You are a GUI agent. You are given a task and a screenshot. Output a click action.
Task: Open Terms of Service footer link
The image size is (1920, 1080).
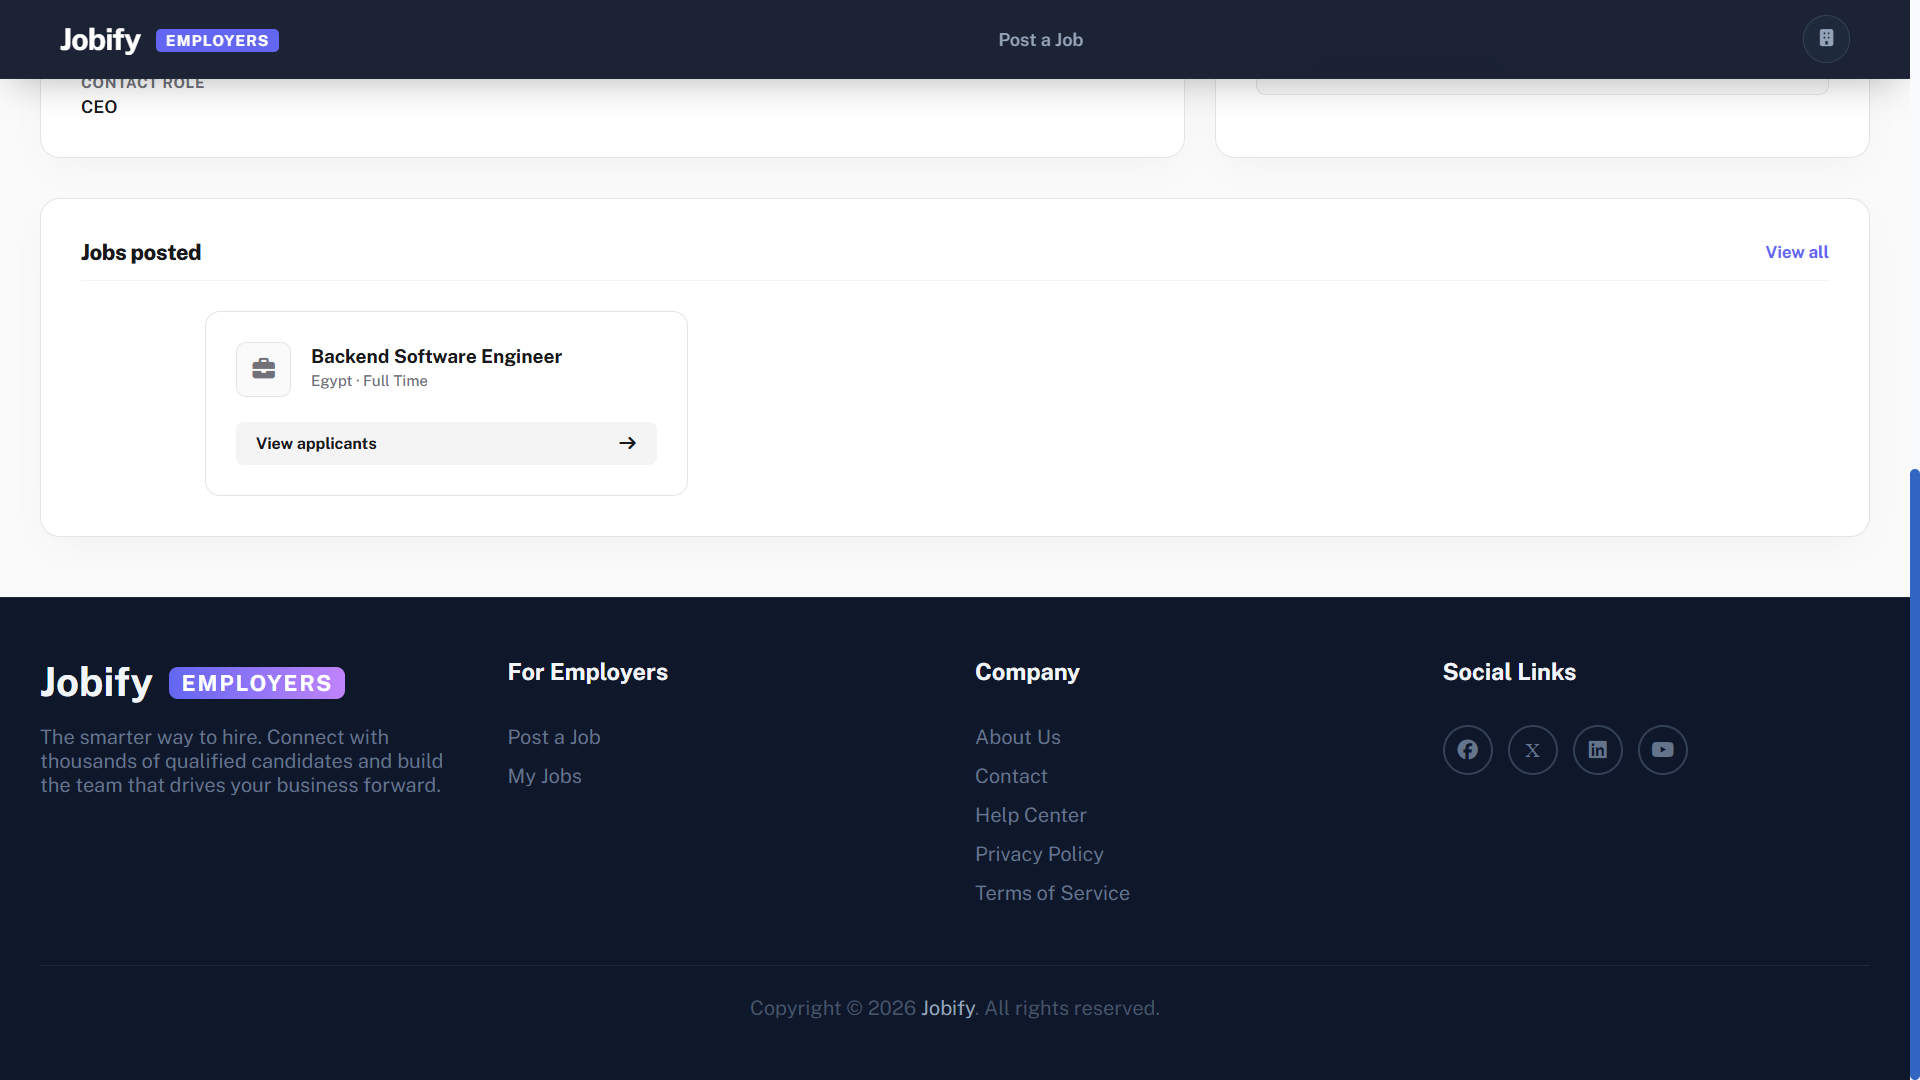tap(1052, 893)
